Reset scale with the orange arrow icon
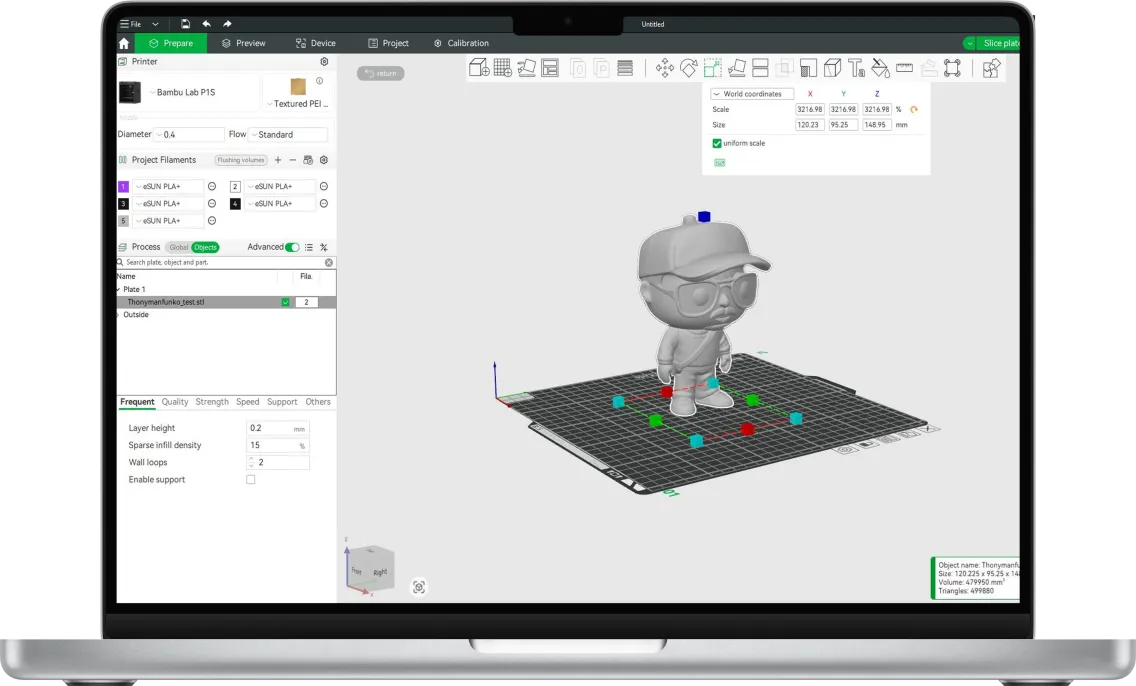The image size is (1136, 686). pos(913,110)
